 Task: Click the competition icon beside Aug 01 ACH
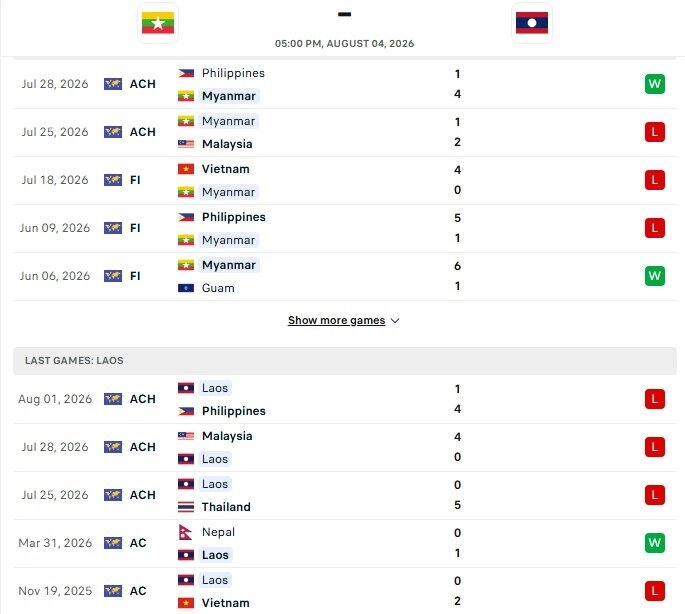pos(113,399)
